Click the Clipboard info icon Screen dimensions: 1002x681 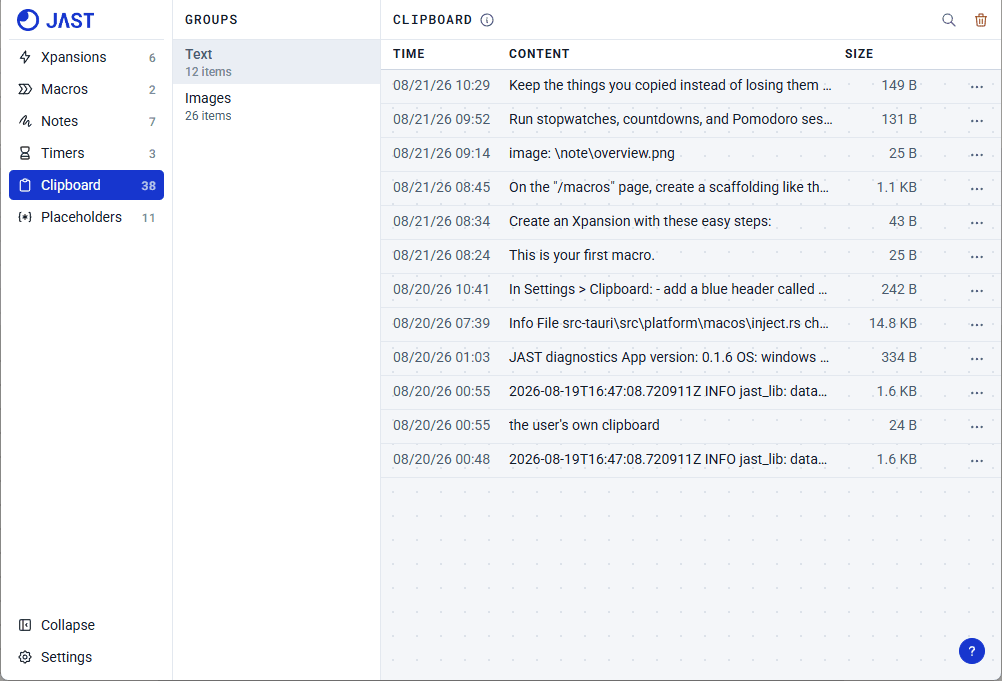coord(487,20)
